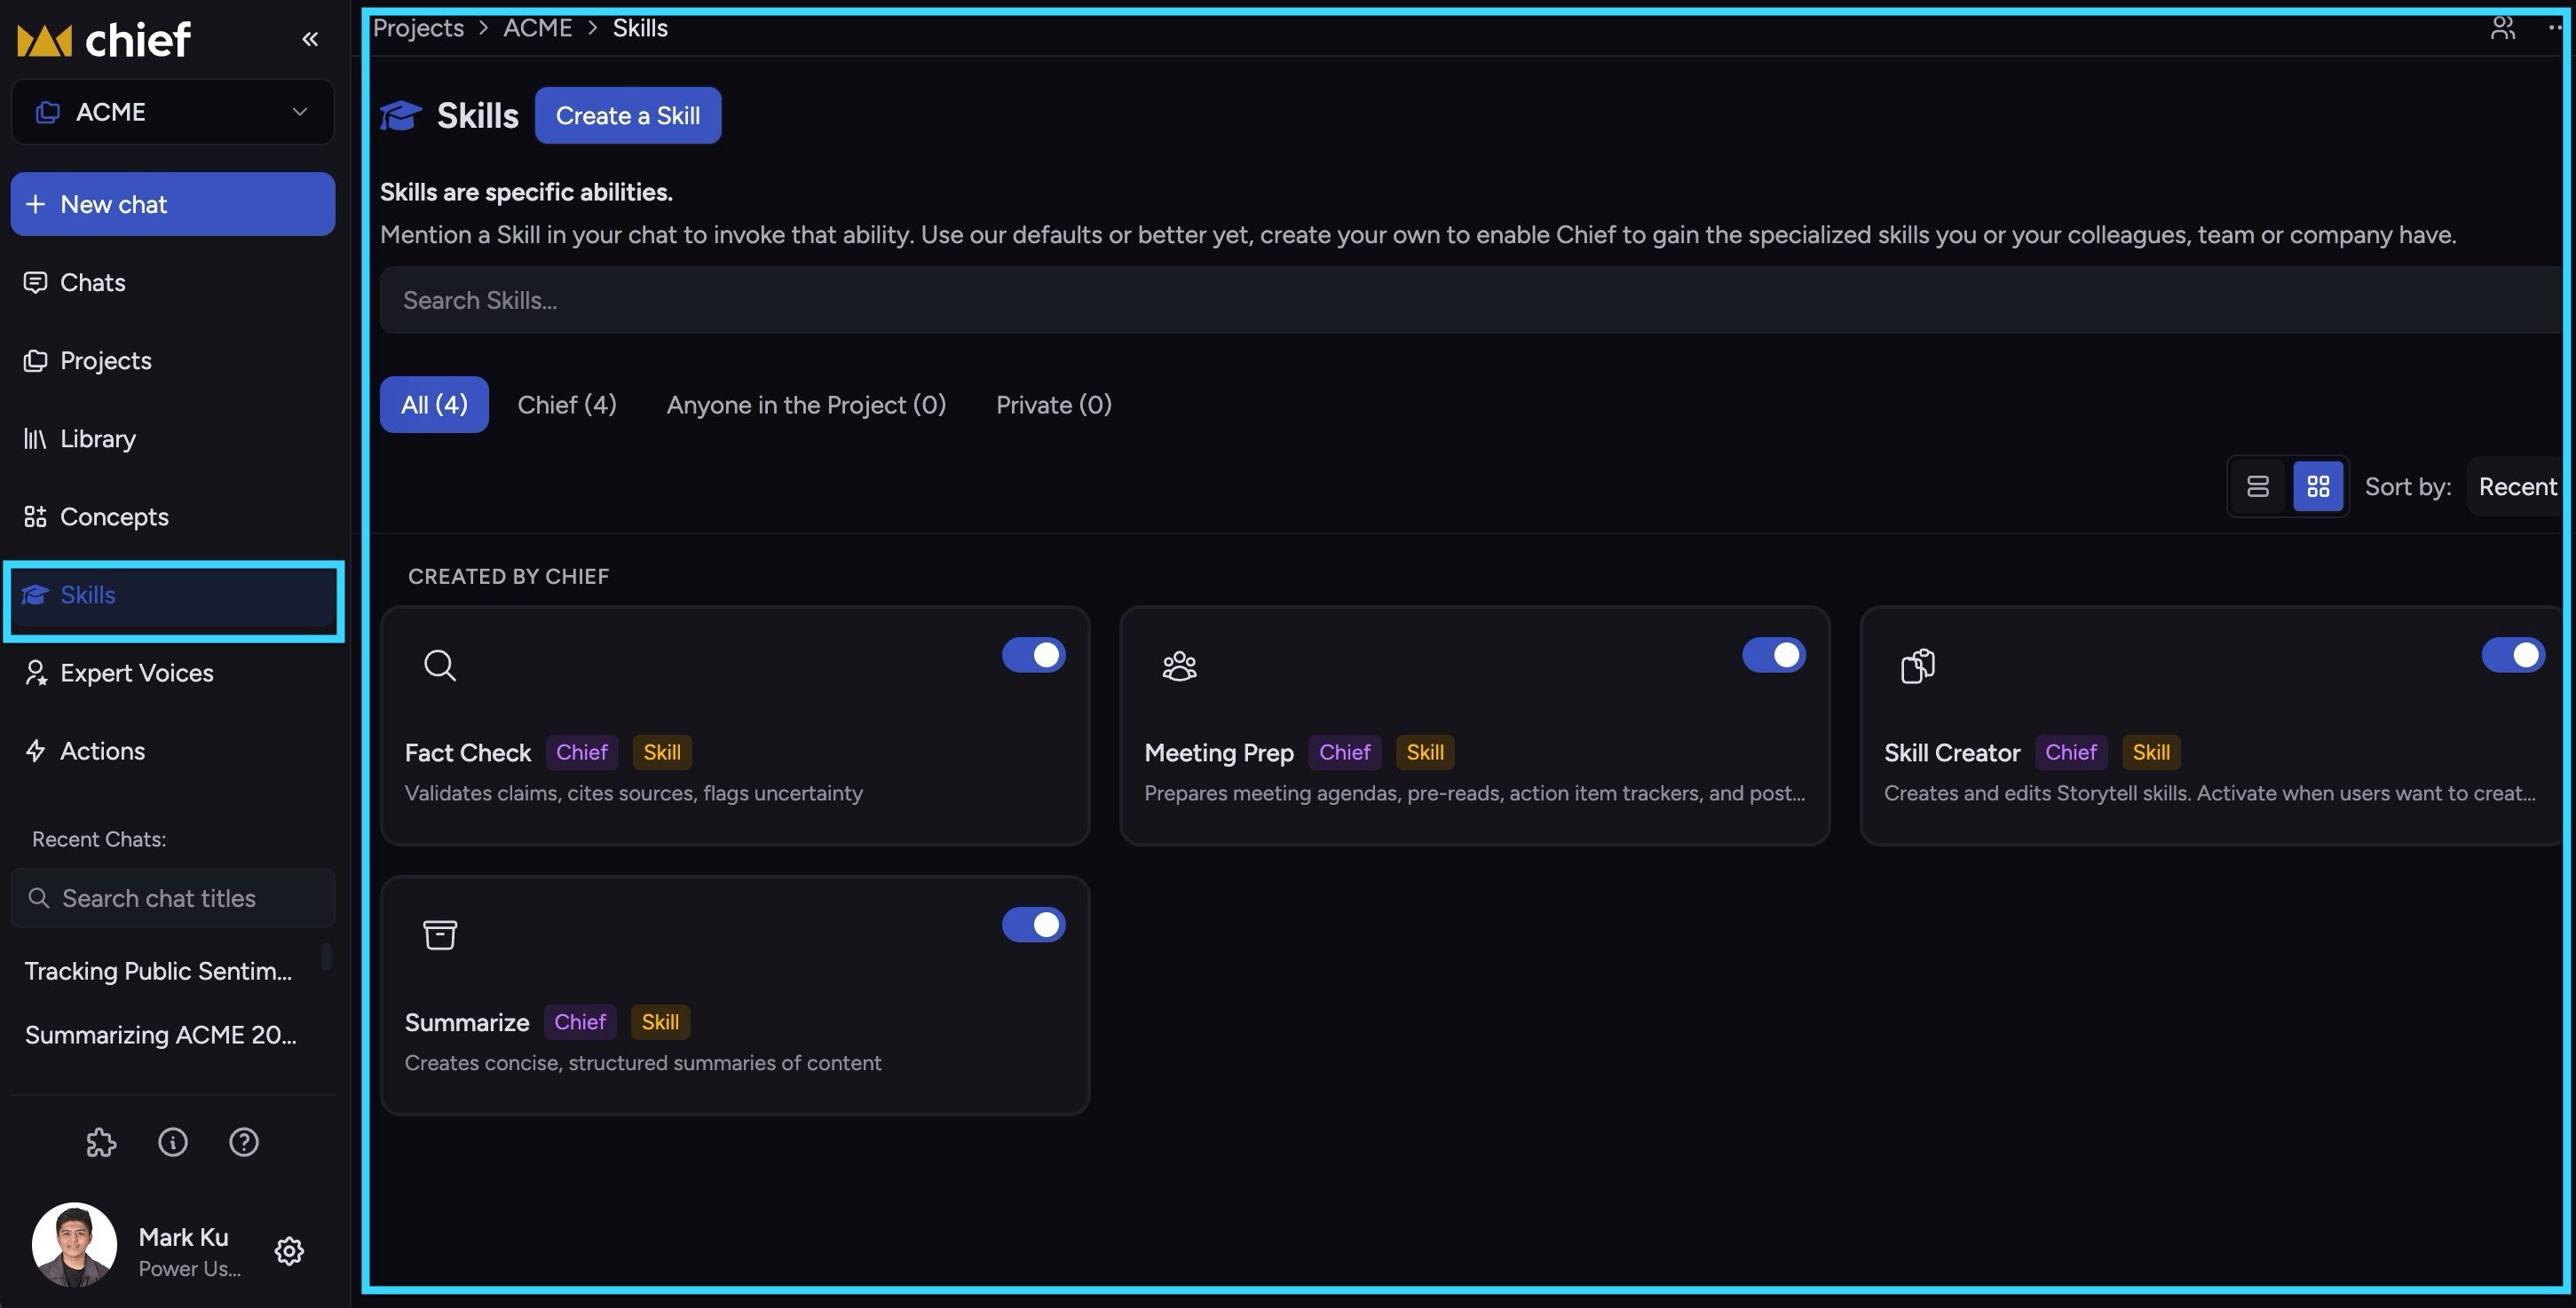Select the All (4) tab
The height and width of the screenshot is (1308, 2576).
pos(434,405)
